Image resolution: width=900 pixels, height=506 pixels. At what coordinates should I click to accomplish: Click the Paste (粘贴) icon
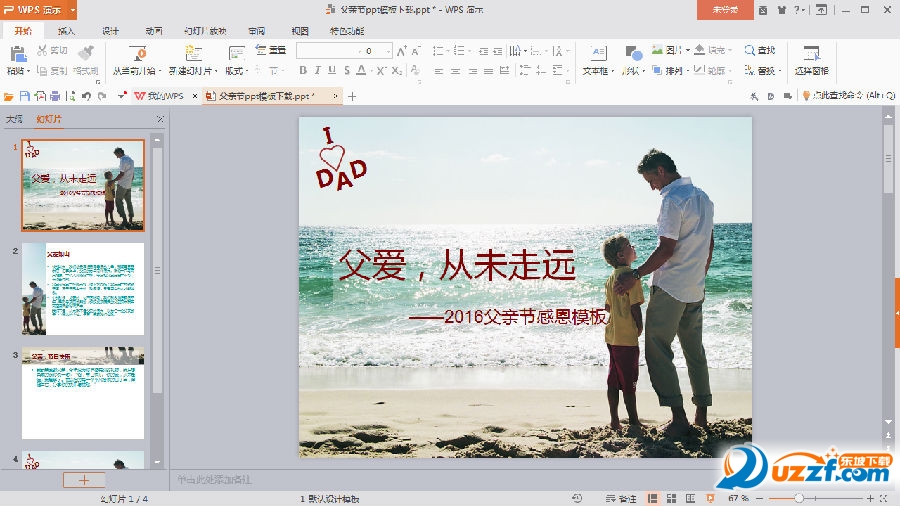pyautogui.click(x=17, y=53)
